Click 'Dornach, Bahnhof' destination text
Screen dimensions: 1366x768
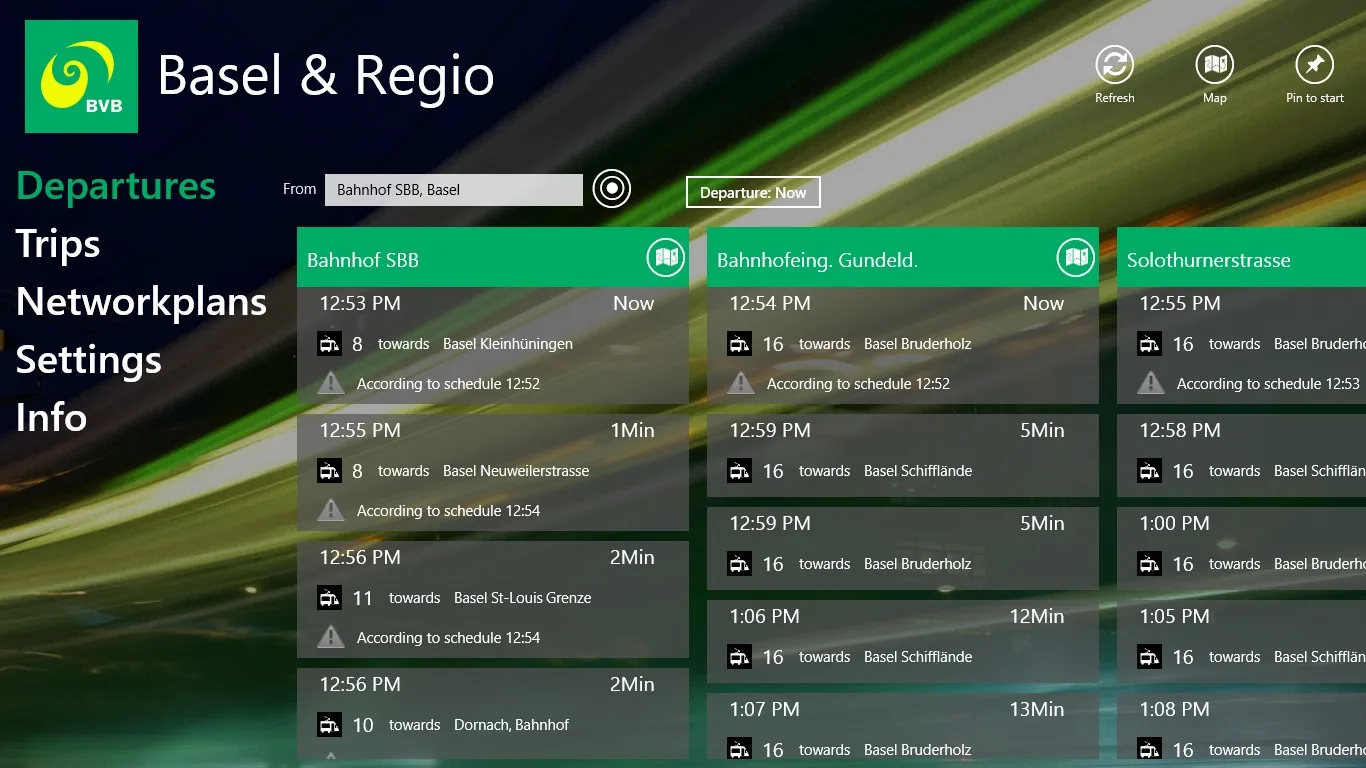pyautogui.click(x=511, y=725)
